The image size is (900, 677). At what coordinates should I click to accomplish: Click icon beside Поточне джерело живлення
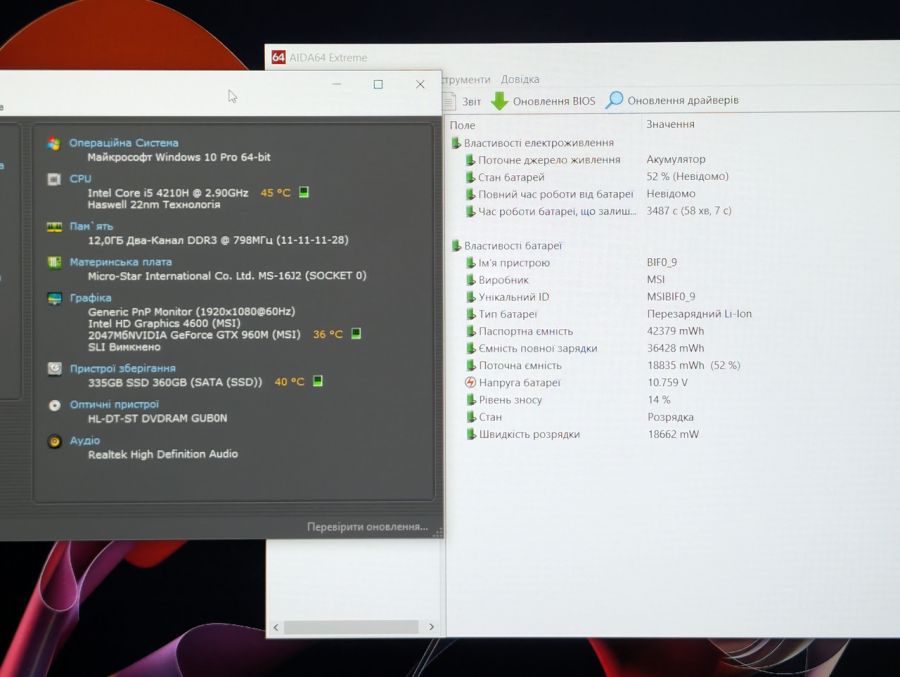[470, 160]
